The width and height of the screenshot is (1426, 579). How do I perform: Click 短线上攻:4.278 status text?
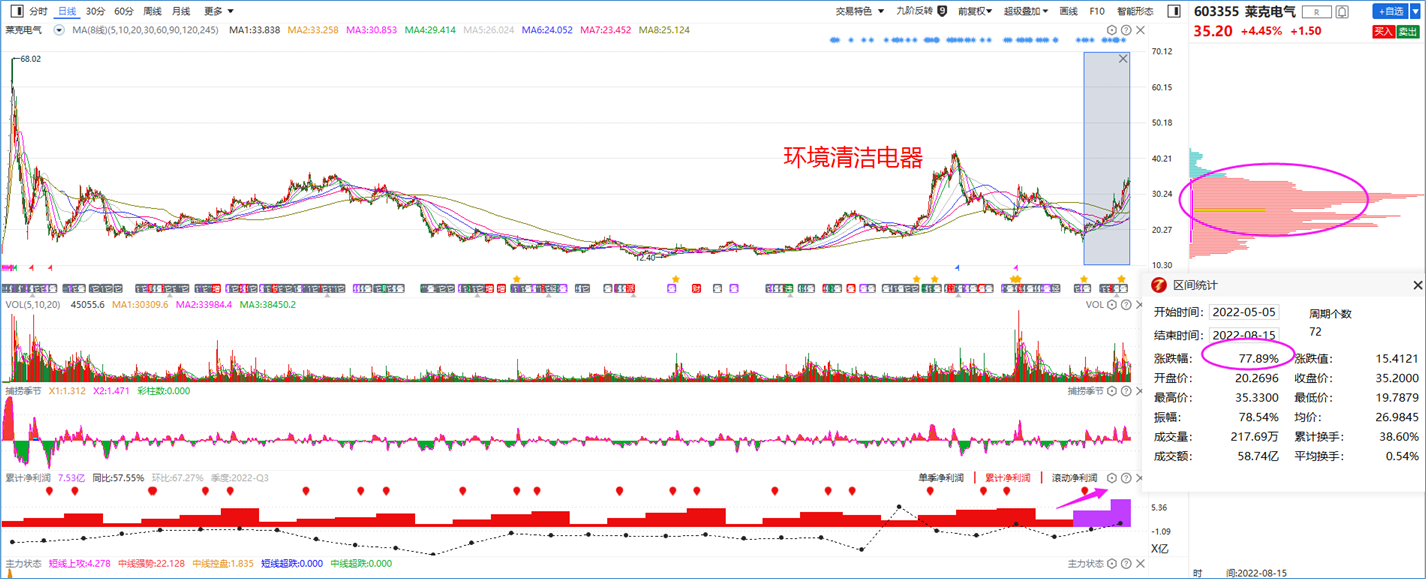[79, 564]
